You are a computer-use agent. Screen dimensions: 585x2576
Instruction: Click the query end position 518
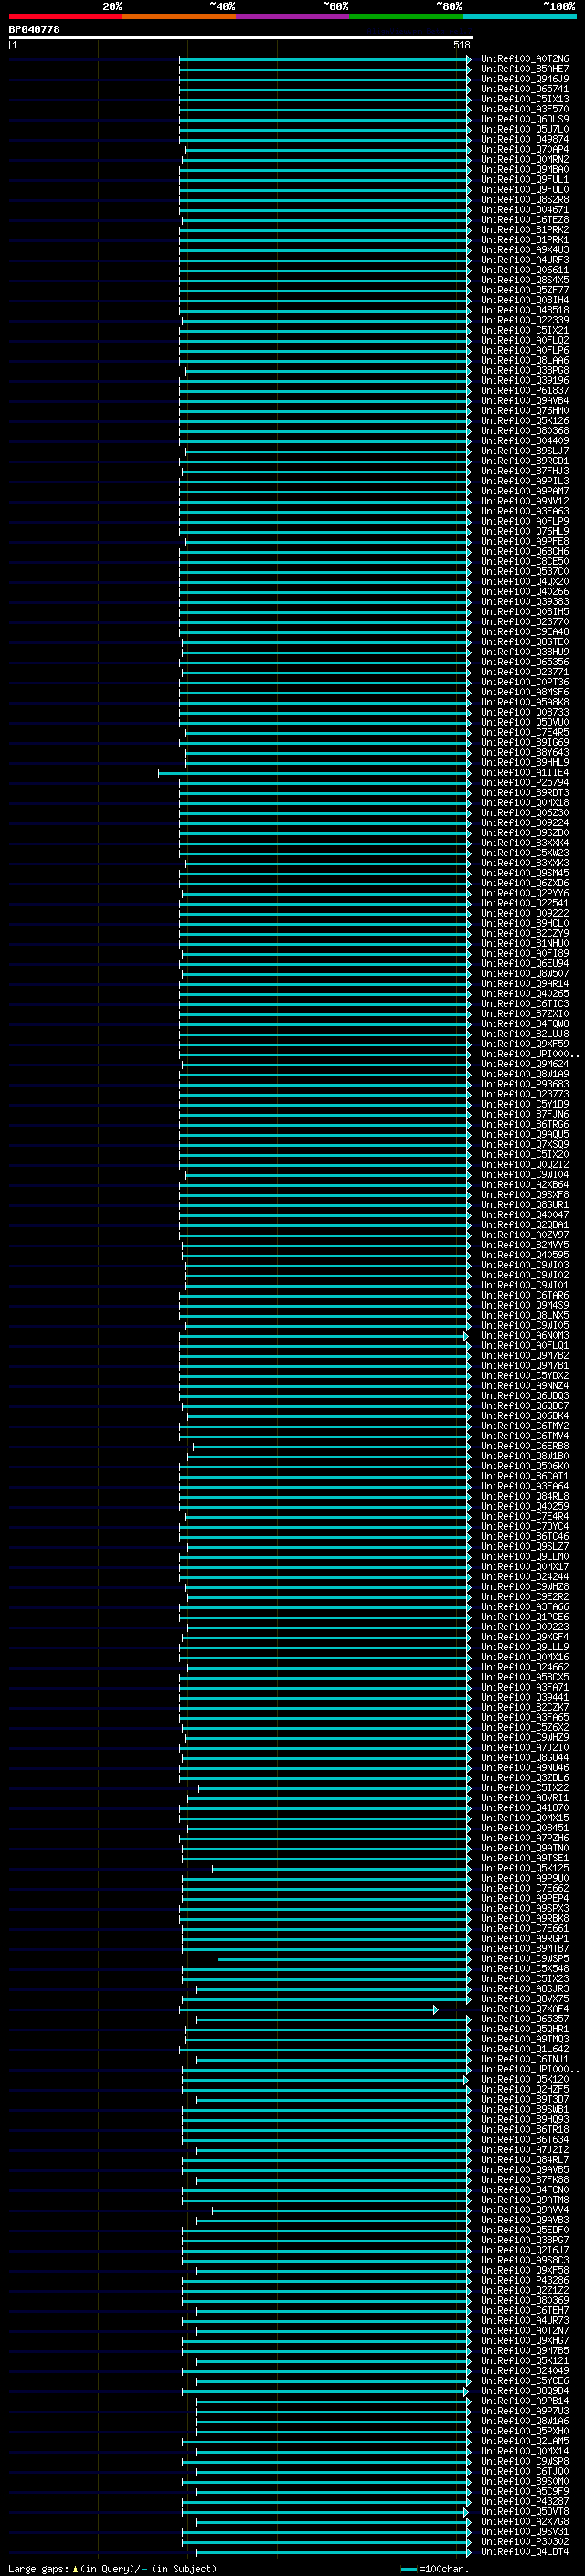461,45
